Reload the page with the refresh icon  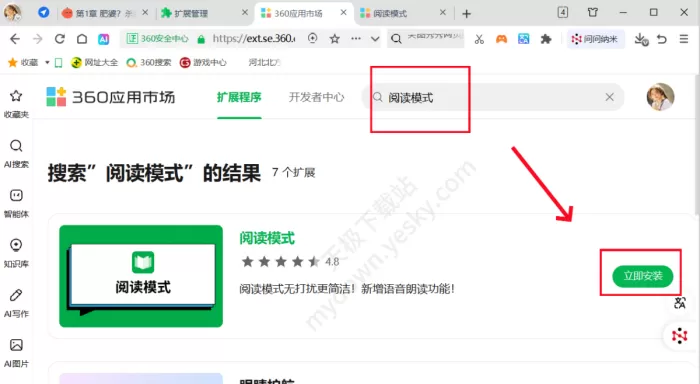tap(60, 39)
